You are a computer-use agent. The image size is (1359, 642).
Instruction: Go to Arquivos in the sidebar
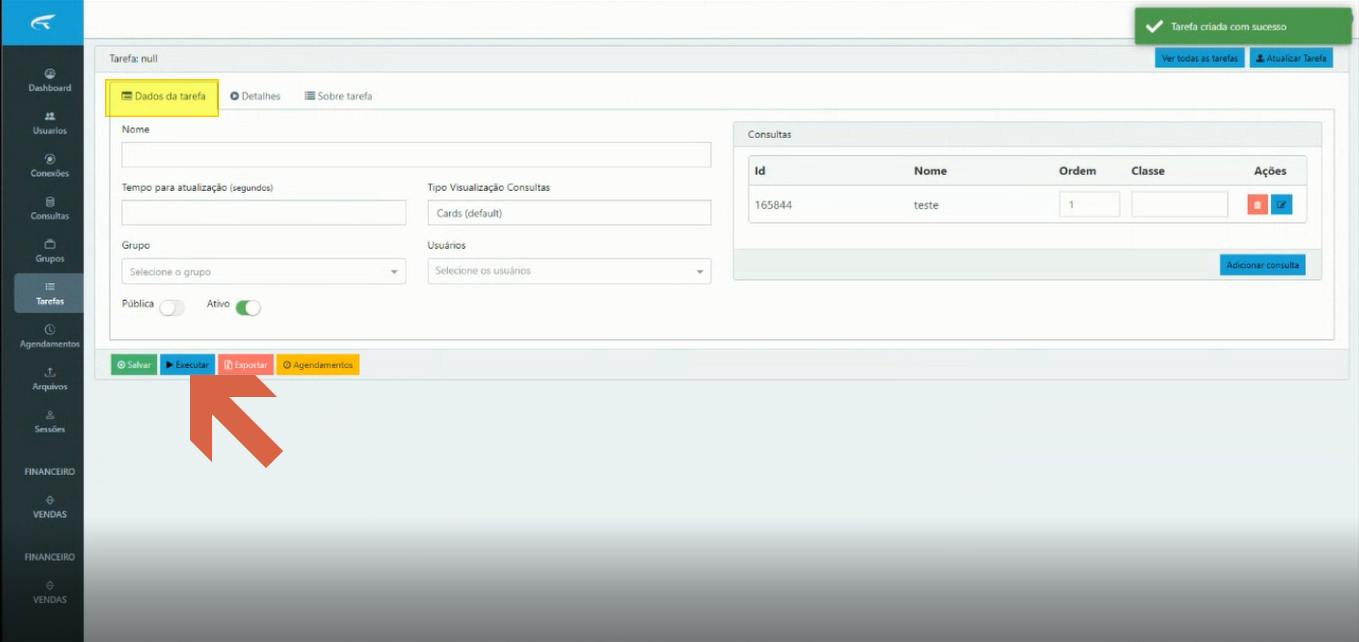click(x=49, y=379)
